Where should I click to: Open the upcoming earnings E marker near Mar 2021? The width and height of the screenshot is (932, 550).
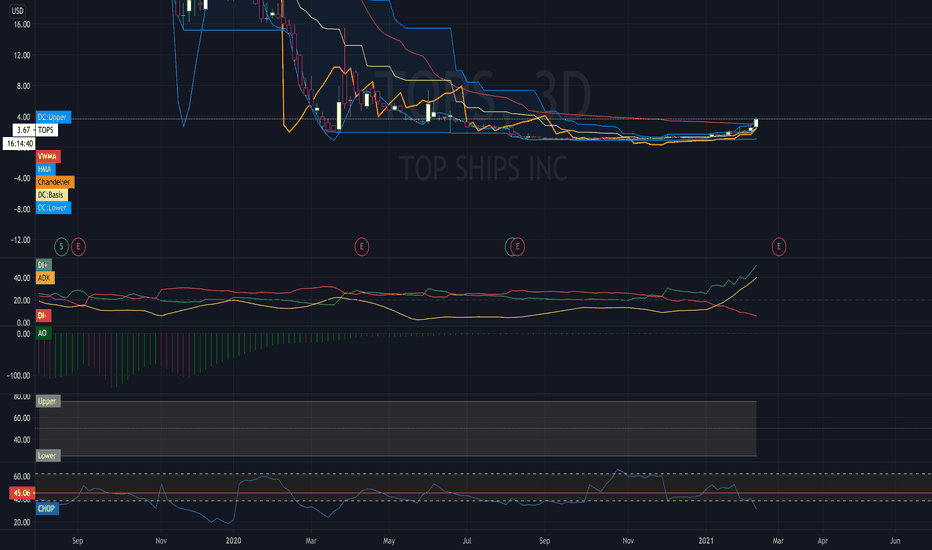click(x=779, y=246)
